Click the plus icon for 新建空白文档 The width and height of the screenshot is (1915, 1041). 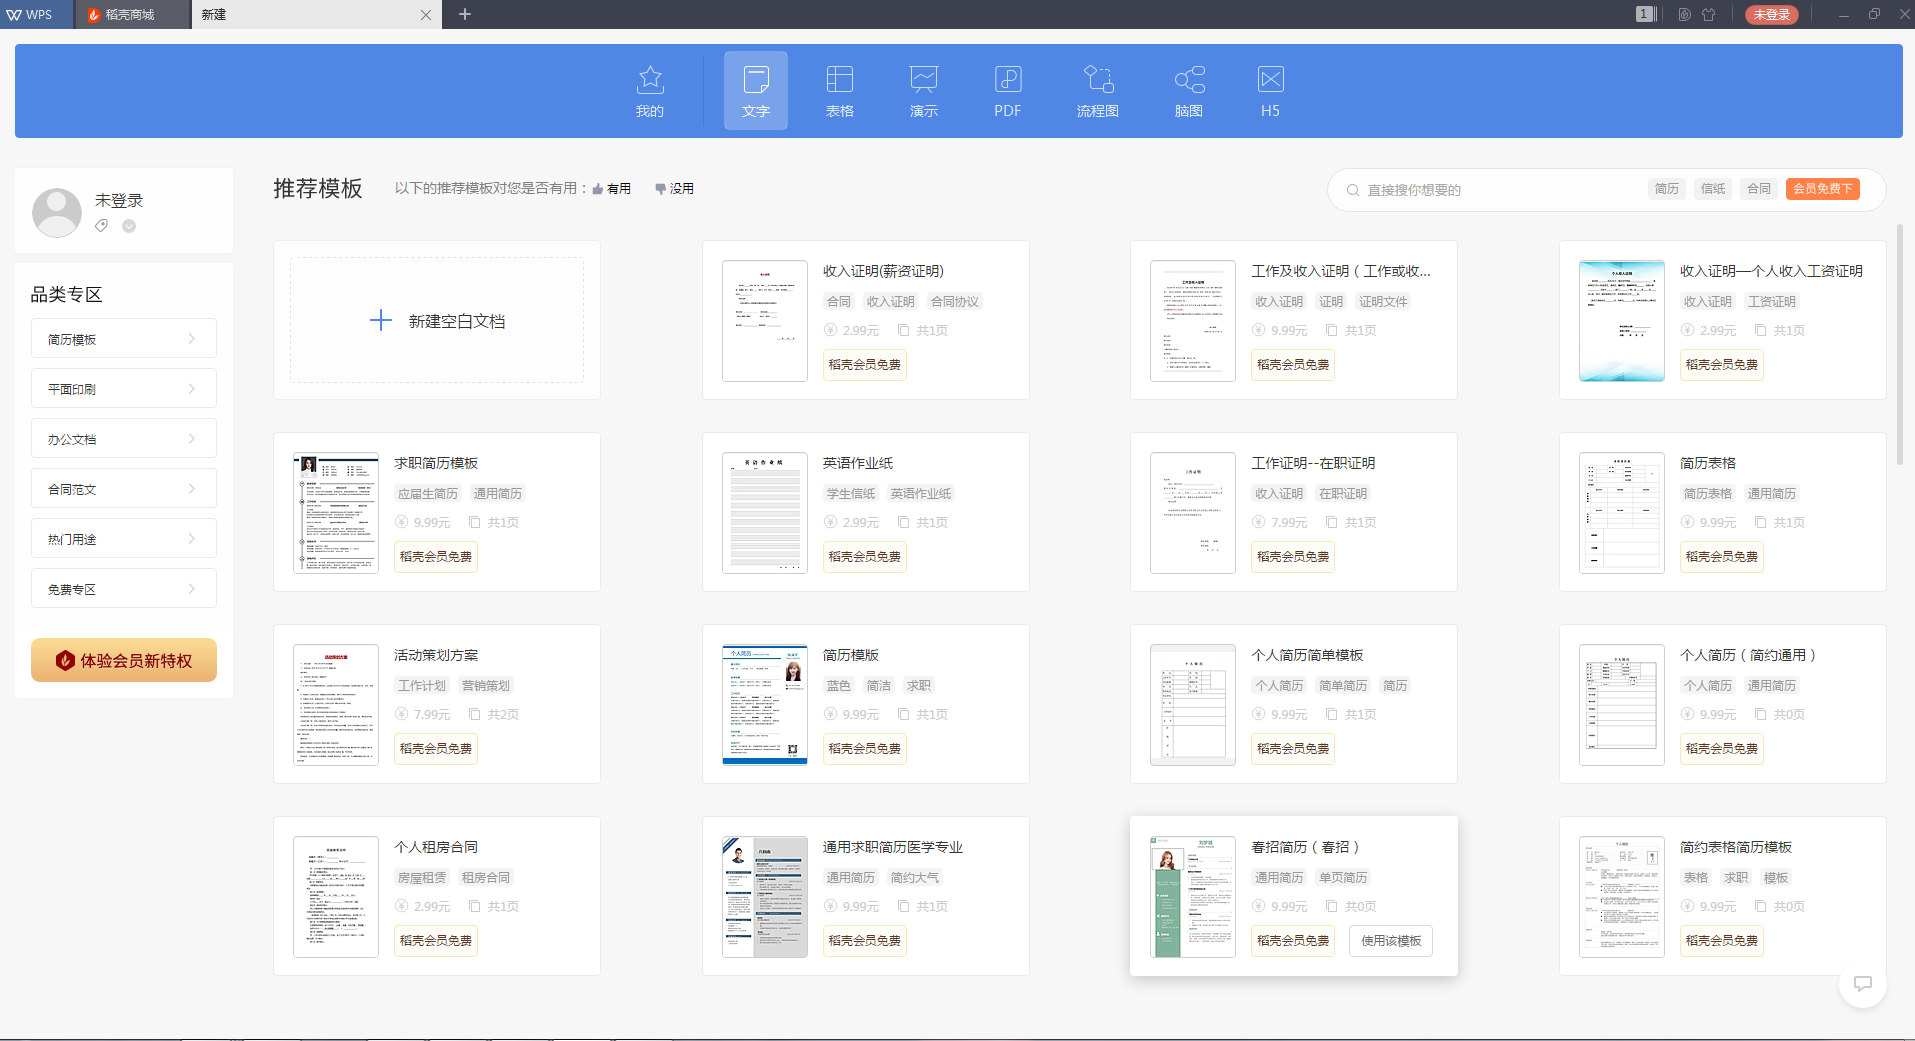pos(381,320)
